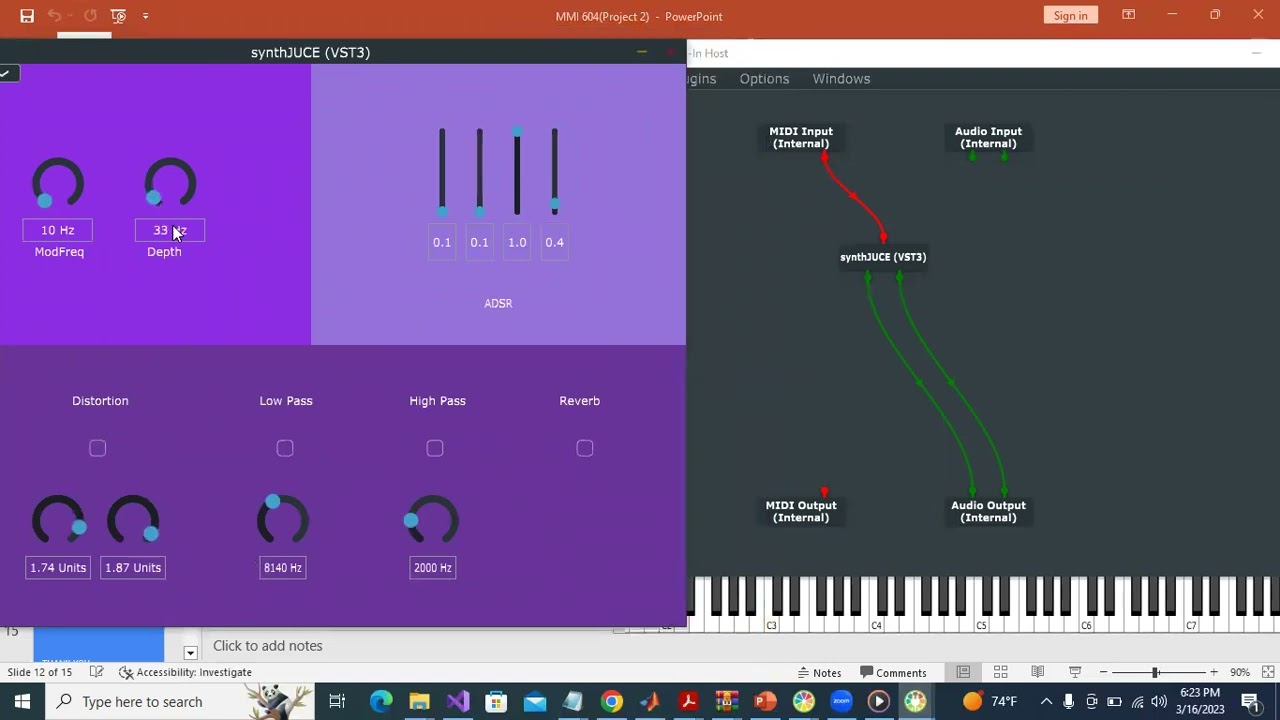Image resolution: width=1280 pixels, height=720 pixels.
Task: Enable the Low Pass checkbox
Action: point(285,448)
